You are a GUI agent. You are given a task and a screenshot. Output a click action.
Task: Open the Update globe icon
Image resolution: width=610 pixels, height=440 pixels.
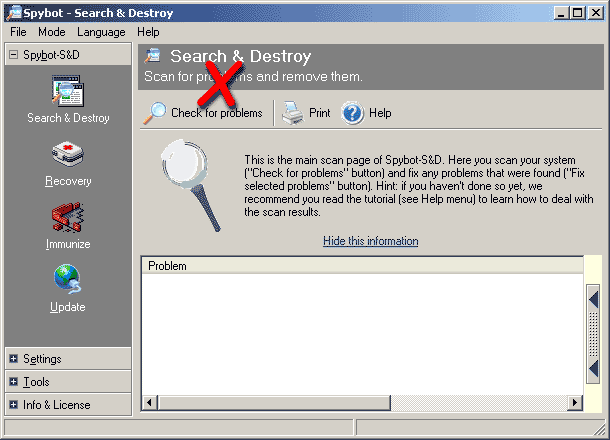[68, 280]
